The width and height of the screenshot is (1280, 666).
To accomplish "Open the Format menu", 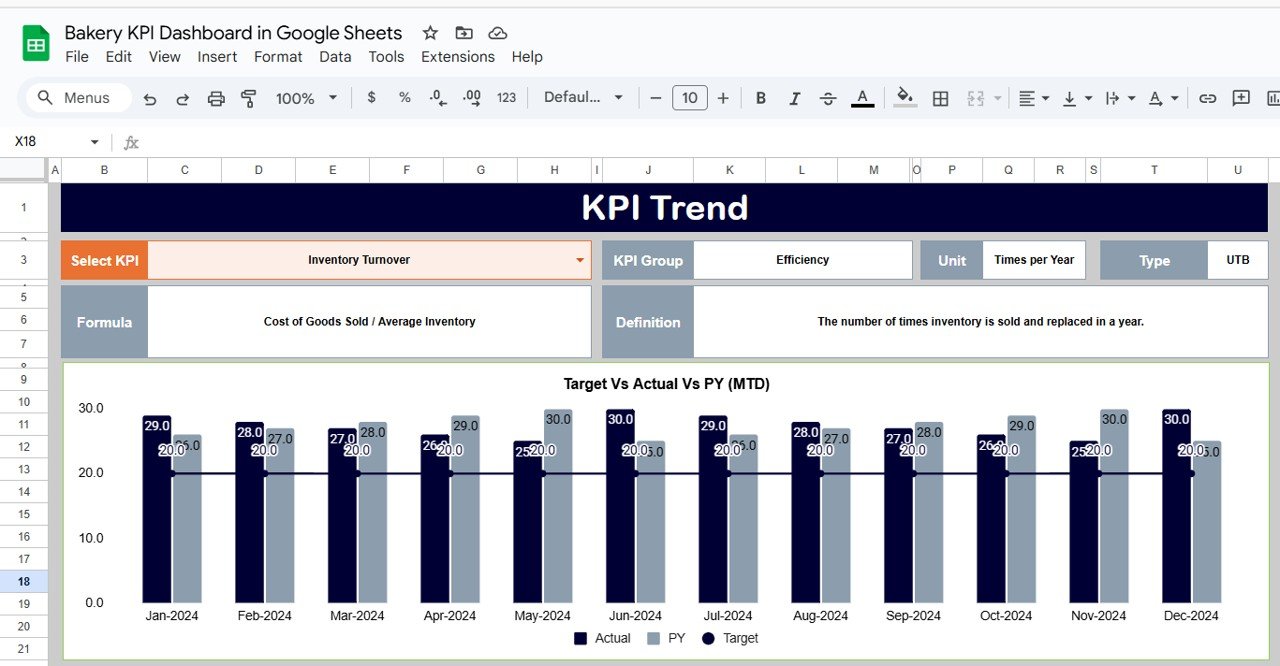I will pyautogui.click(x=278, y=57).
